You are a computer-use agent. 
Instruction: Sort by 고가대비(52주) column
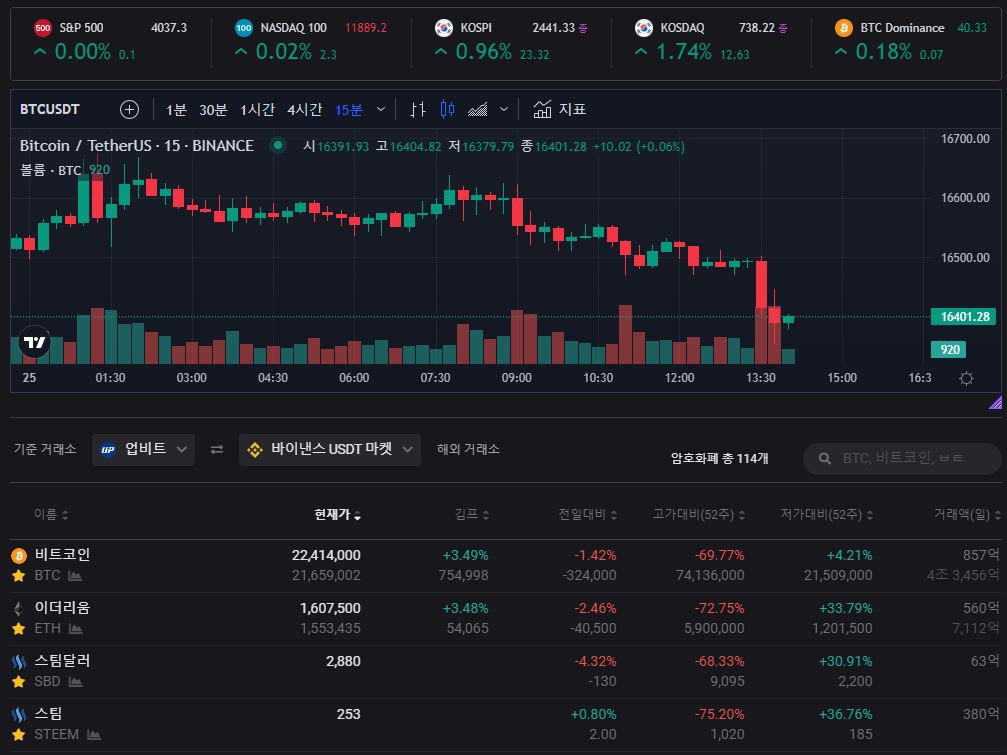(x=699, y=514)
